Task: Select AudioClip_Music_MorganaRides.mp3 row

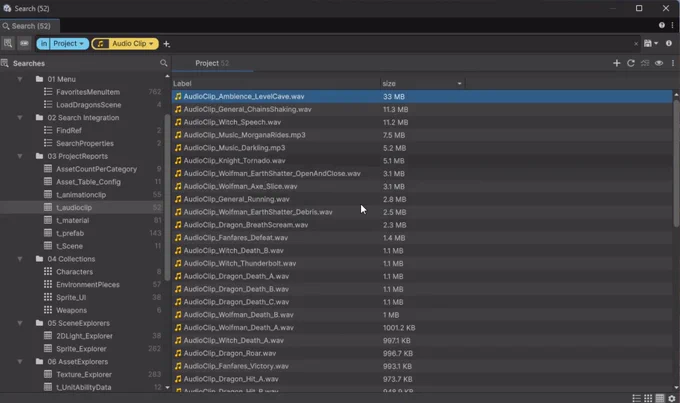Action: [422, 135]
